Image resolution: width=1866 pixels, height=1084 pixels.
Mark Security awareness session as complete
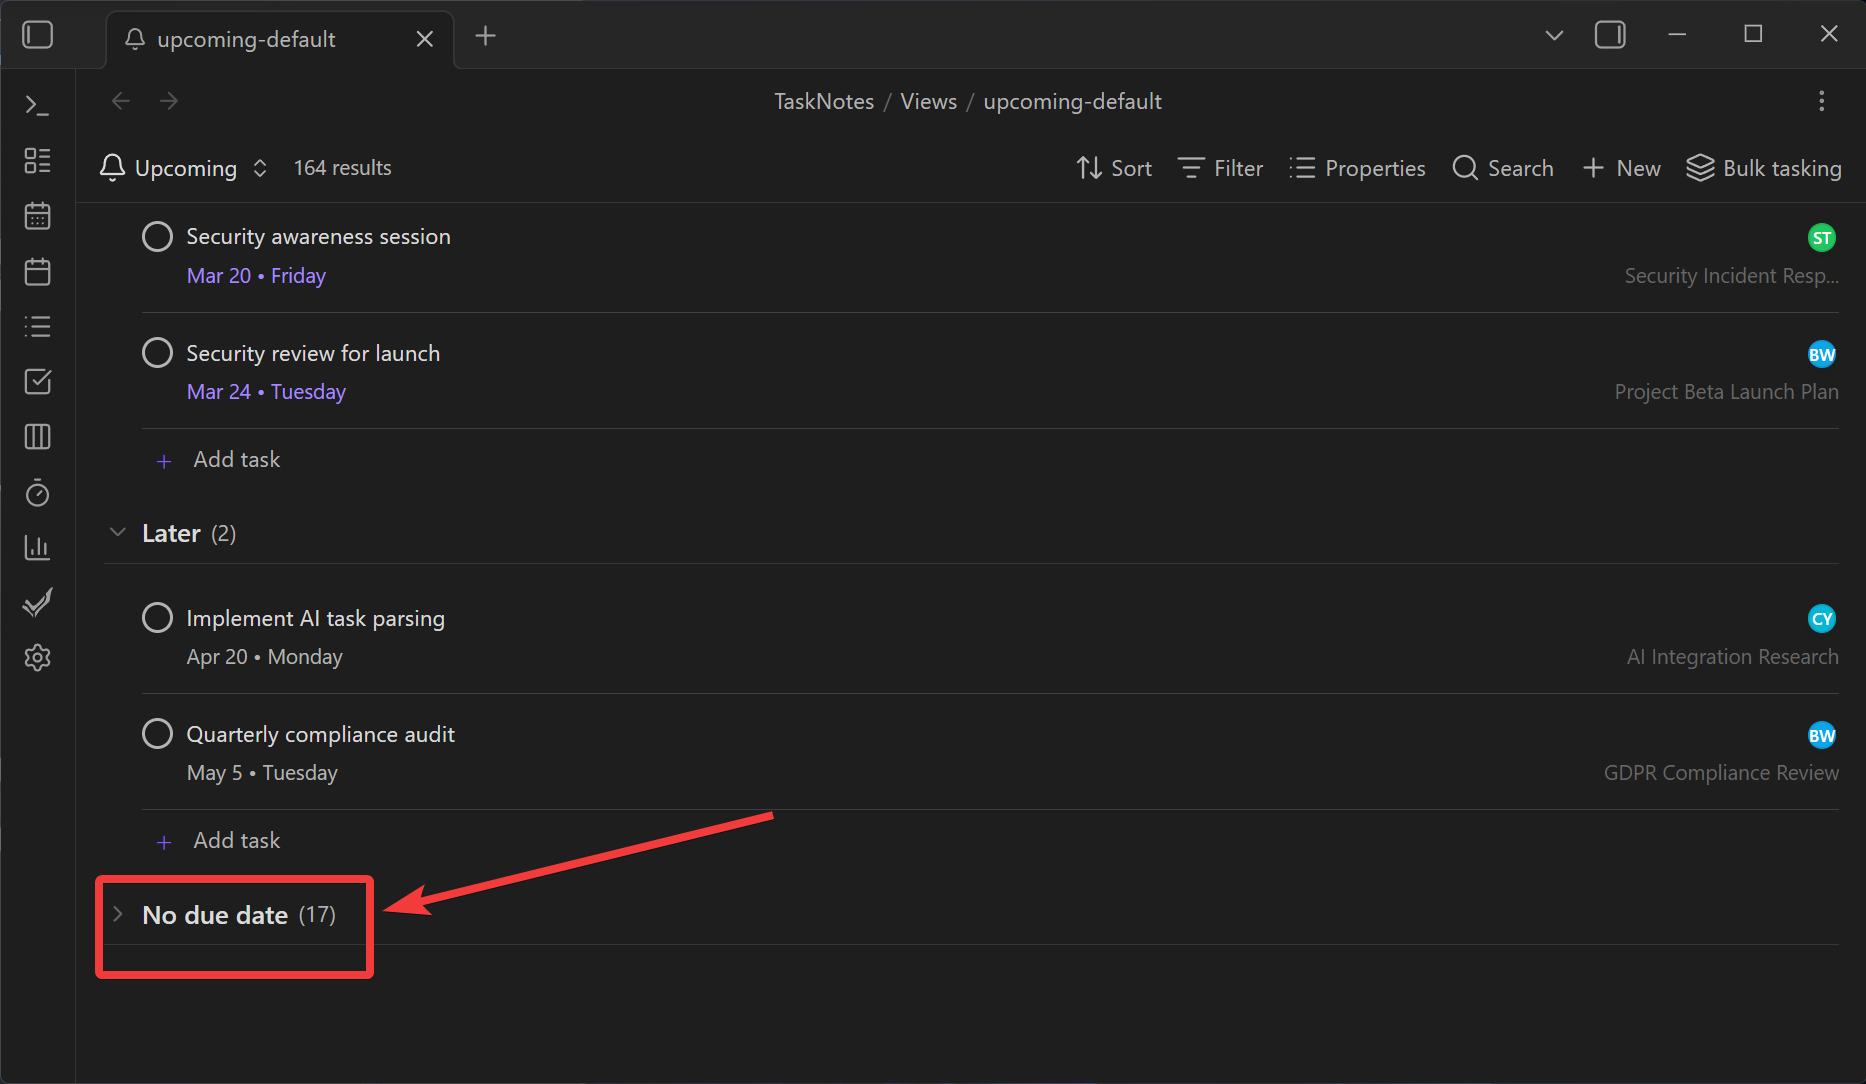tap(157, 236)
